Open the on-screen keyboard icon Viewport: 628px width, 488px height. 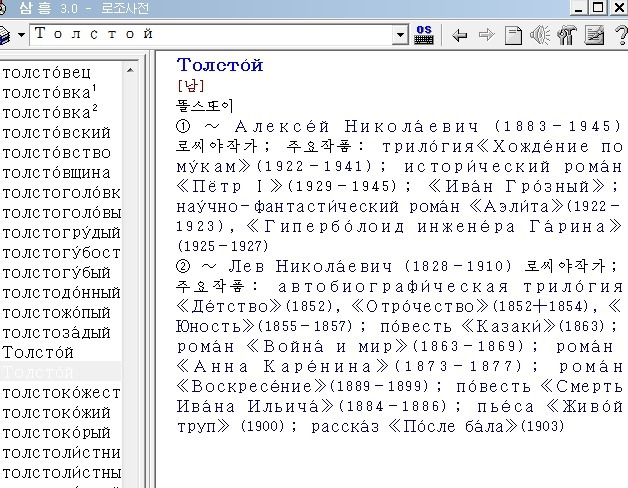tap(424, 35)
